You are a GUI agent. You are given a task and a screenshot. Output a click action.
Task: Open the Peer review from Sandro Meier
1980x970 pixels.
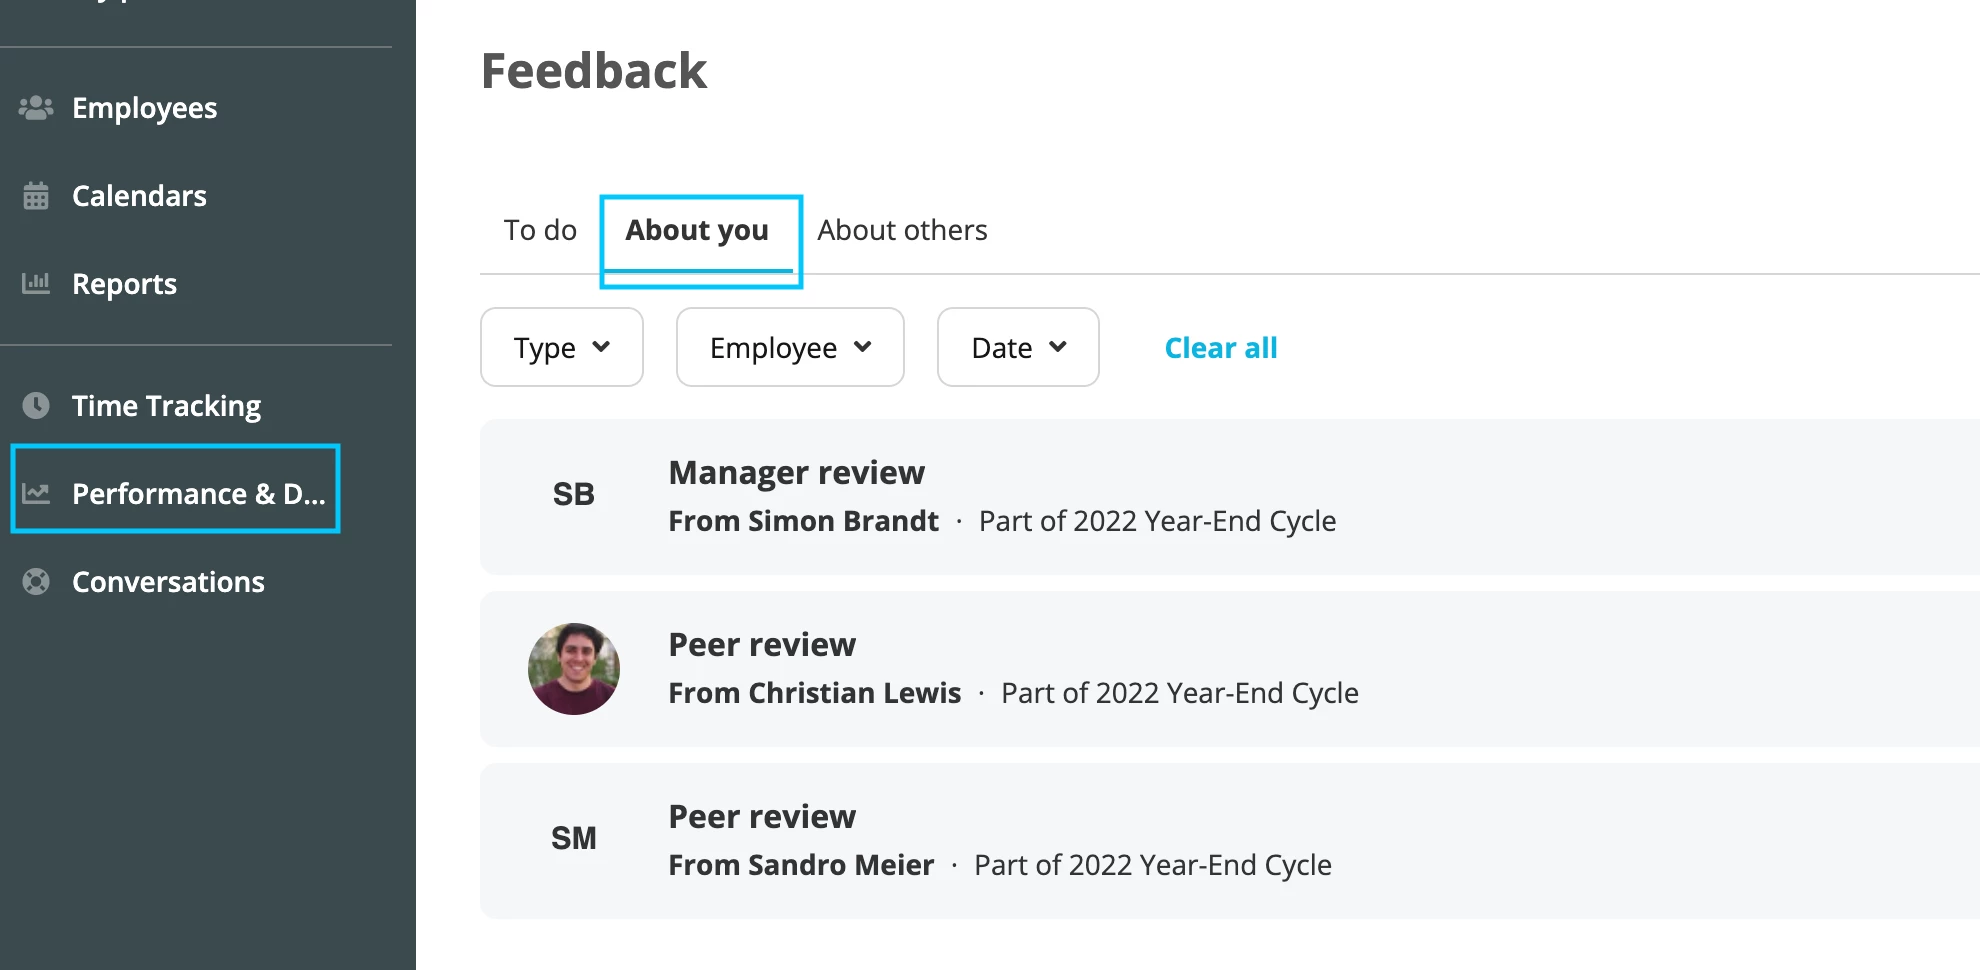[x=1230, y=841]
